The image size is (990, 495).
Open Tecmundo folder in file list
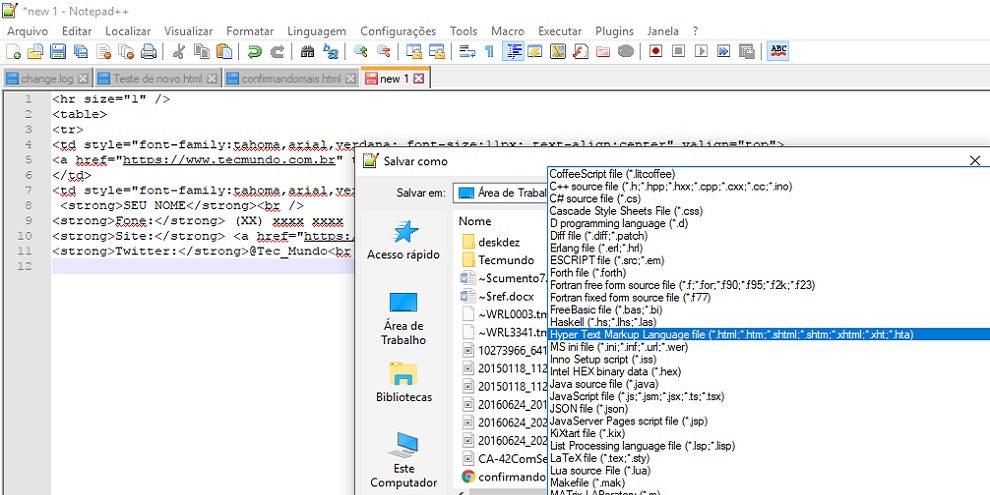(x=499, y=260)
